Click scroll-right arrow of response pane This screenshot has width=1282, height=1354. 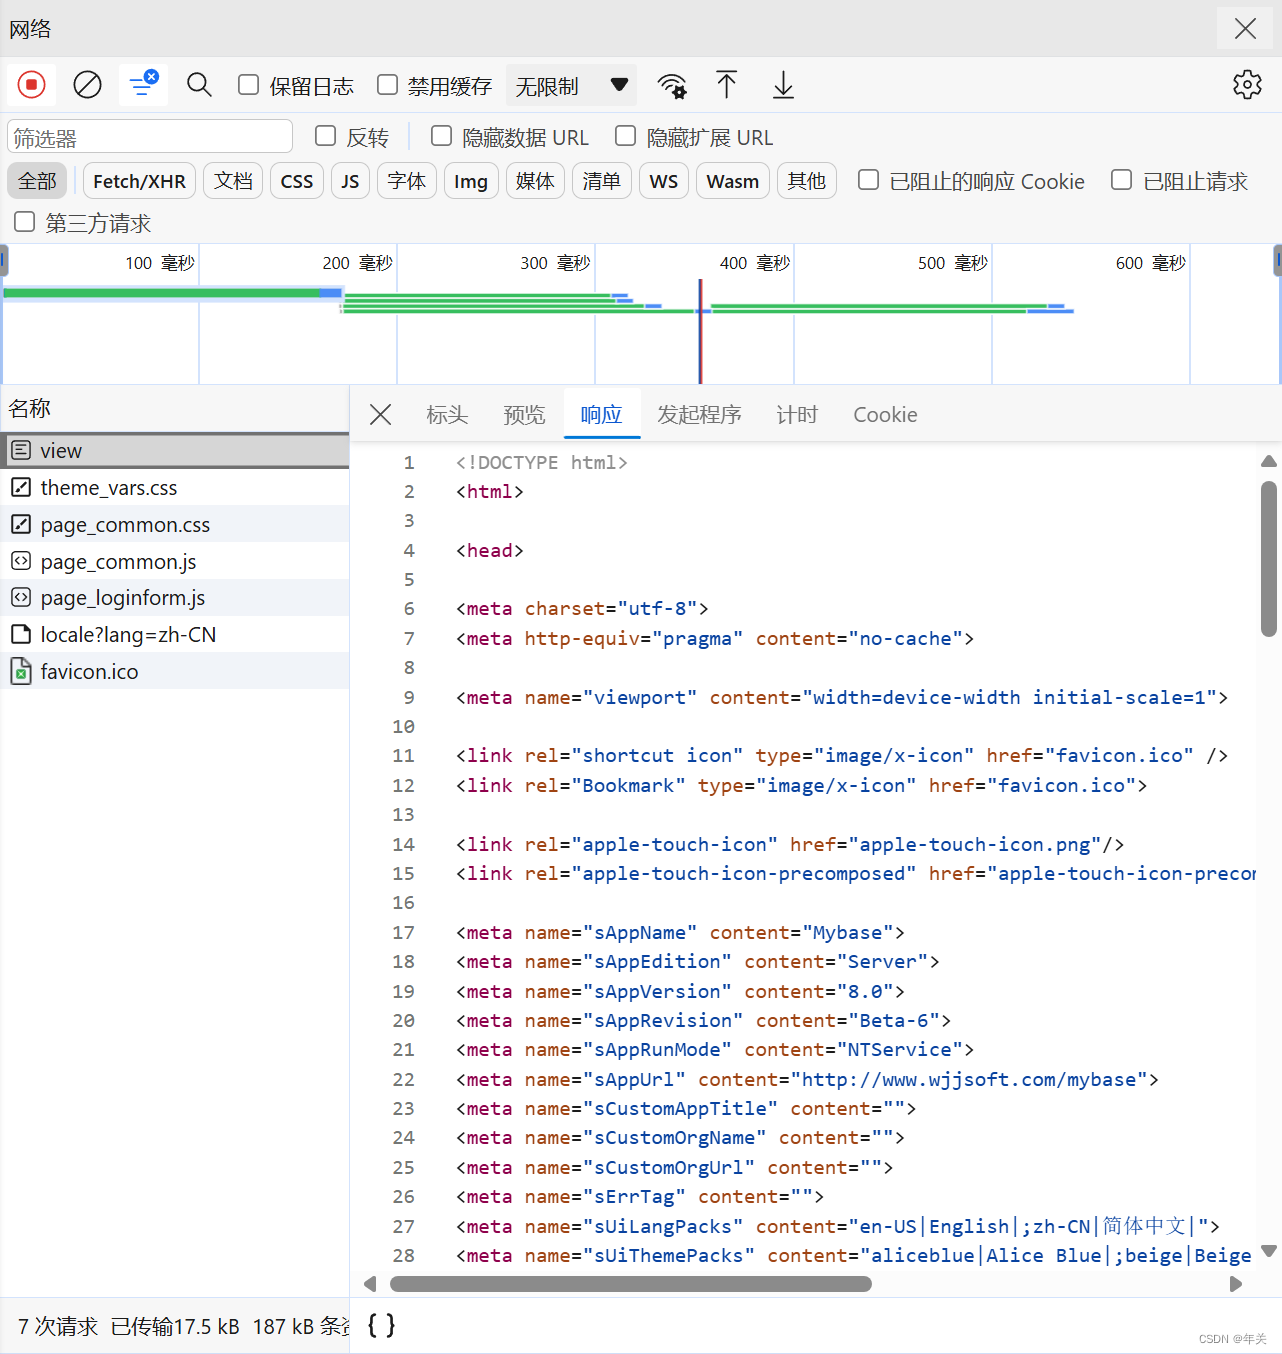tap(1236, 1284)
